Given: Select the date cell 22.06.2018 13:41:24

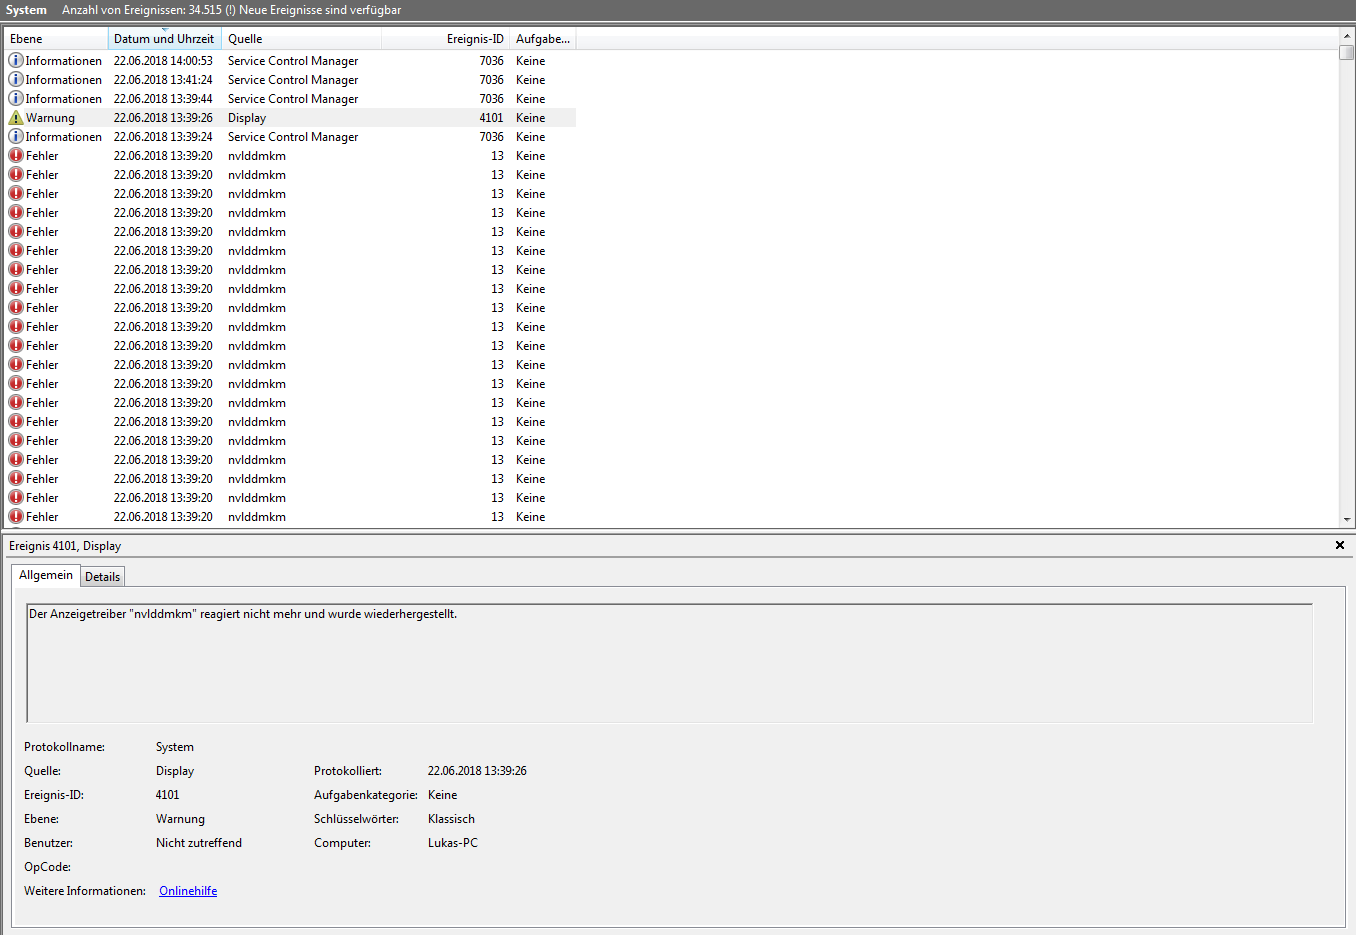Looking at the screenshot, I should point(163,80).
